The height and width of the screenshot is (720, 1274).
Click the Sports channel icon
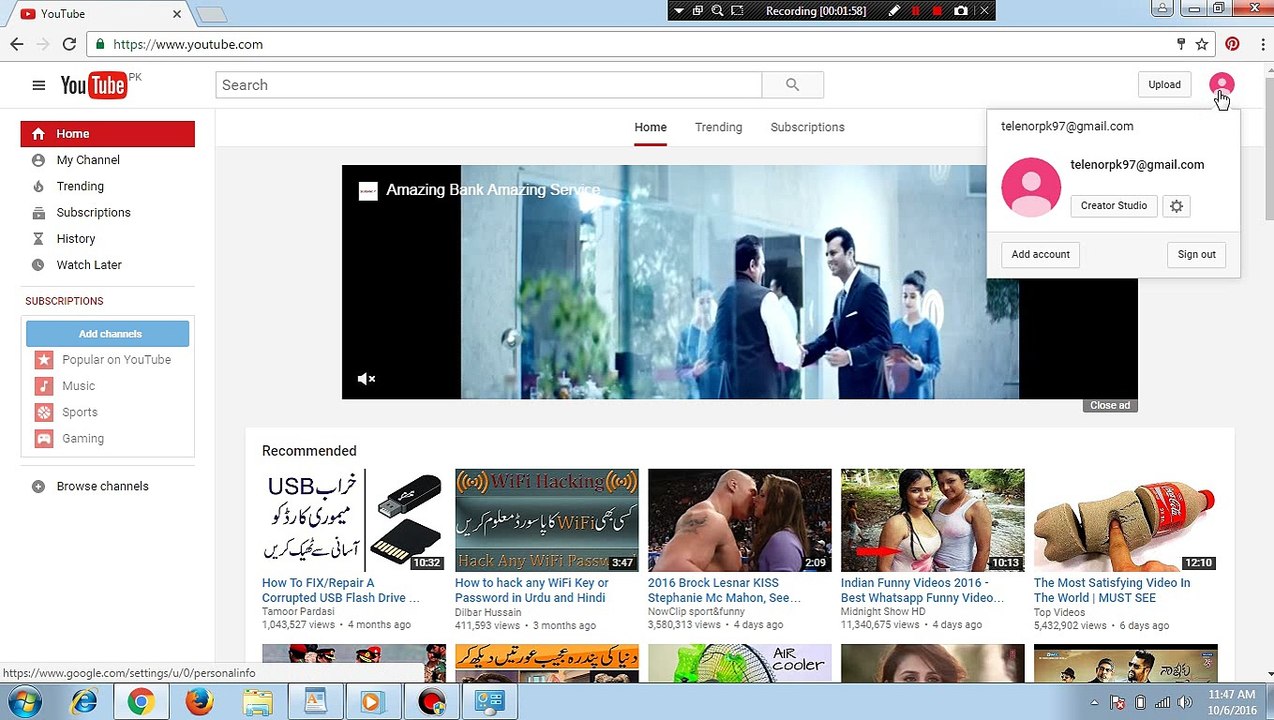(x=44, y=412)
